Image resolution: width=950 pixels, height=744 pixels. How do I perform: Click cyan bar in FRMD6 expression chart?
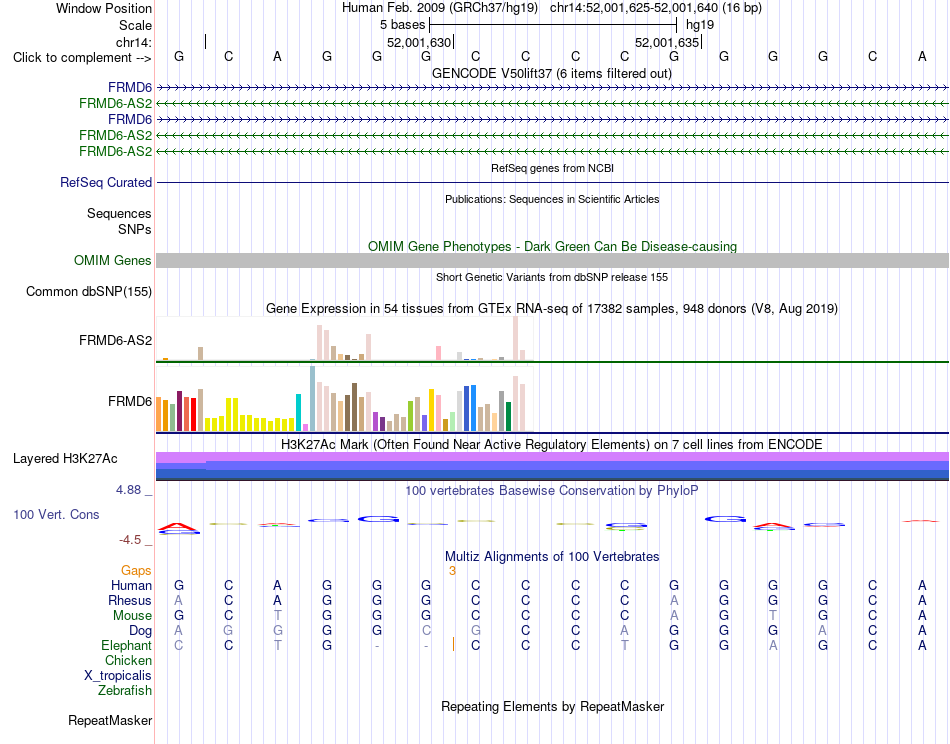point(298,413)
